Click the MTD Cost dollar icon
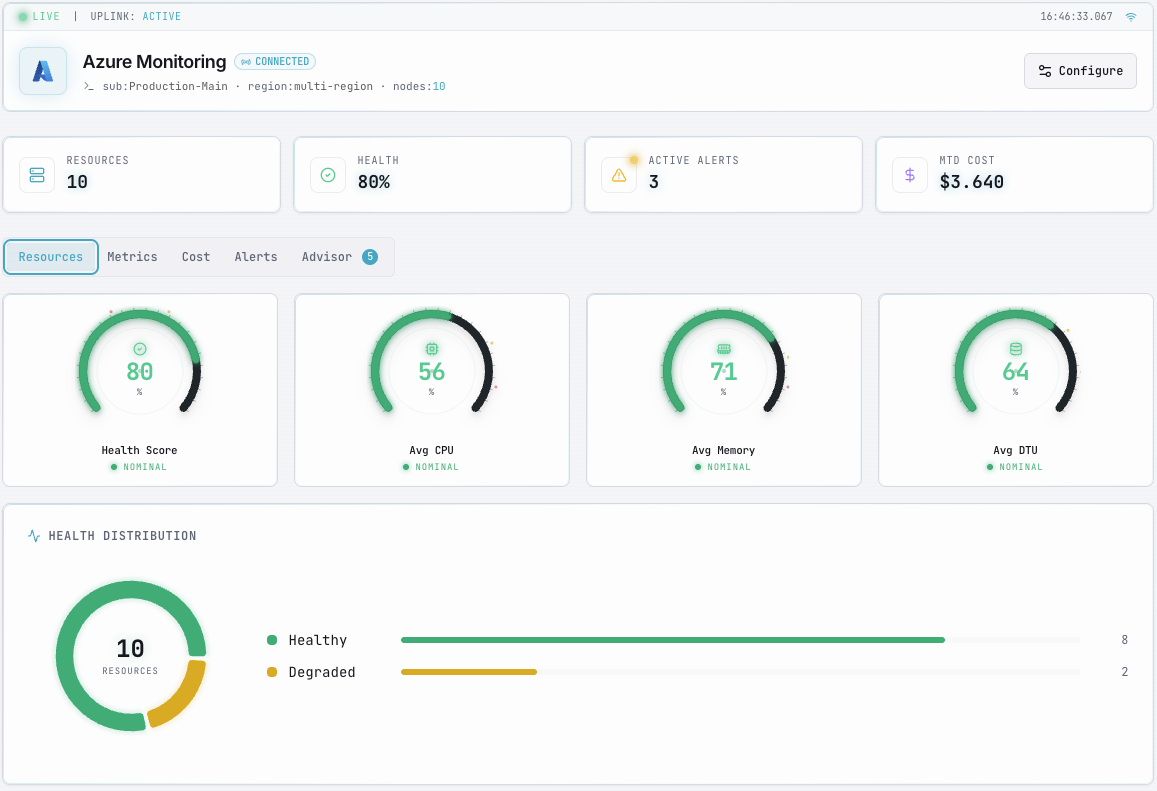This screenshot has height=791, width=1157. click(x=910, y=175)
